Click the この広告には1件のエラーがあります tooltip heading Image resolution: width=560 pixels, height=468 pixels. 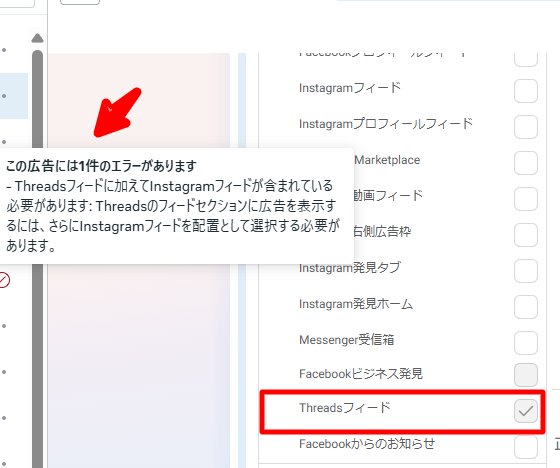pos(101,166)
